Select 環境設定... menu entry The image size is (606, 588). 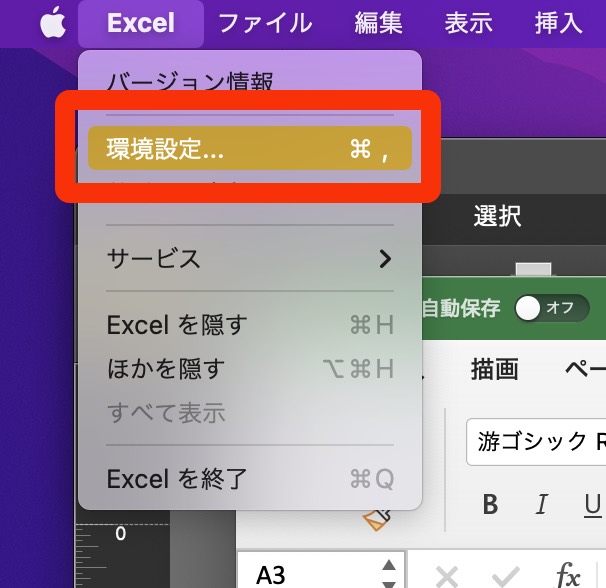point(250,148)
